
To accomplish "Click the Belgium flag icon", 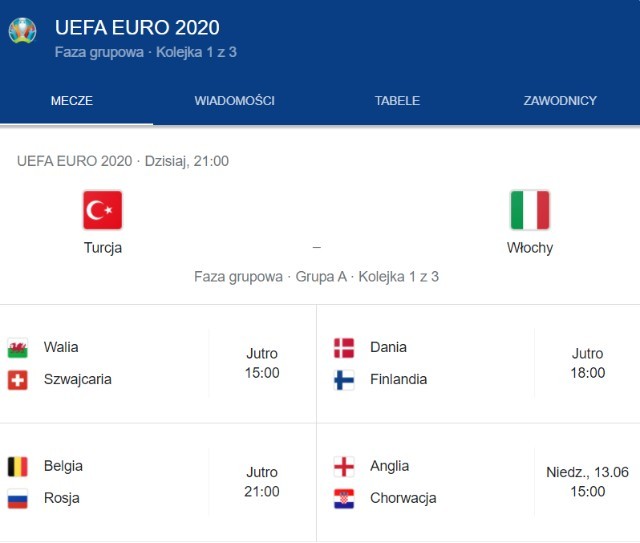I will (17, 466).
